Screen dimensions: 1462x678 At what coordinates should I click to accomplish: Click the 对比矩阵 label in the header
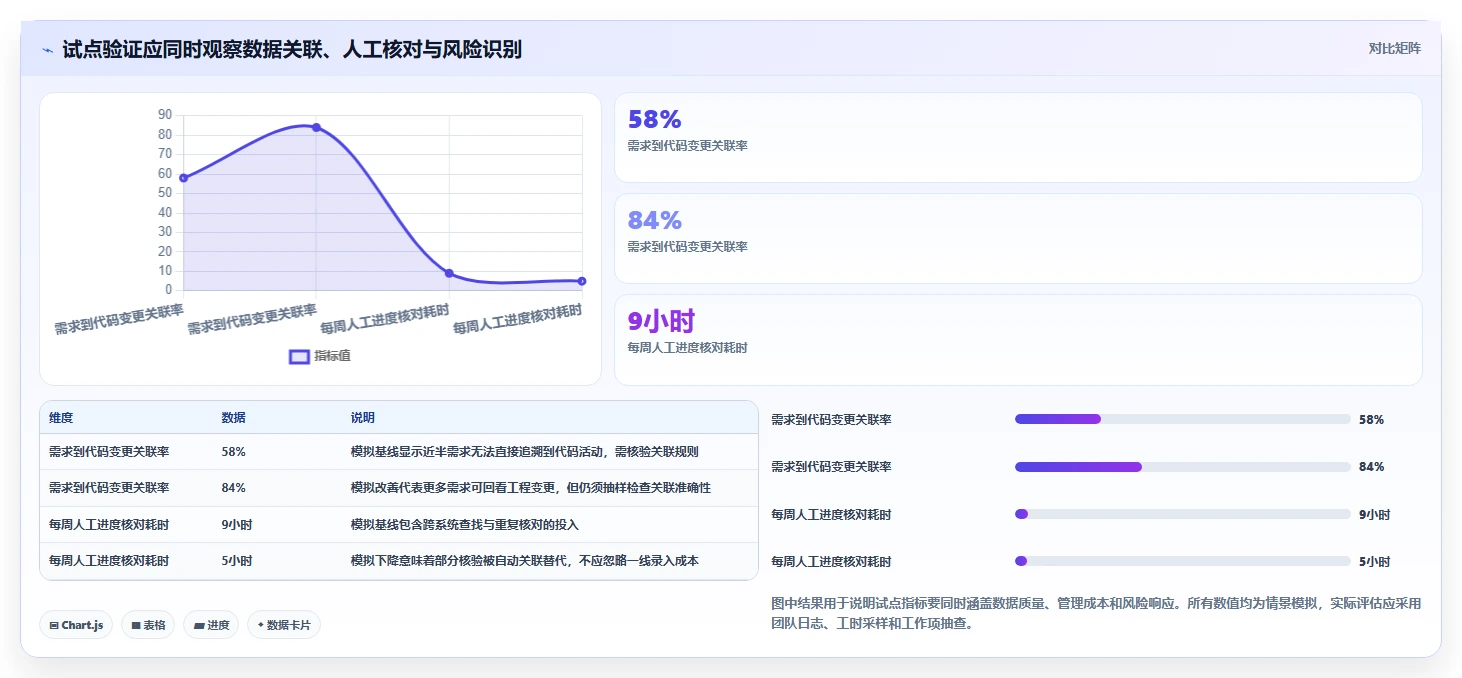[x=1394, y=48]
